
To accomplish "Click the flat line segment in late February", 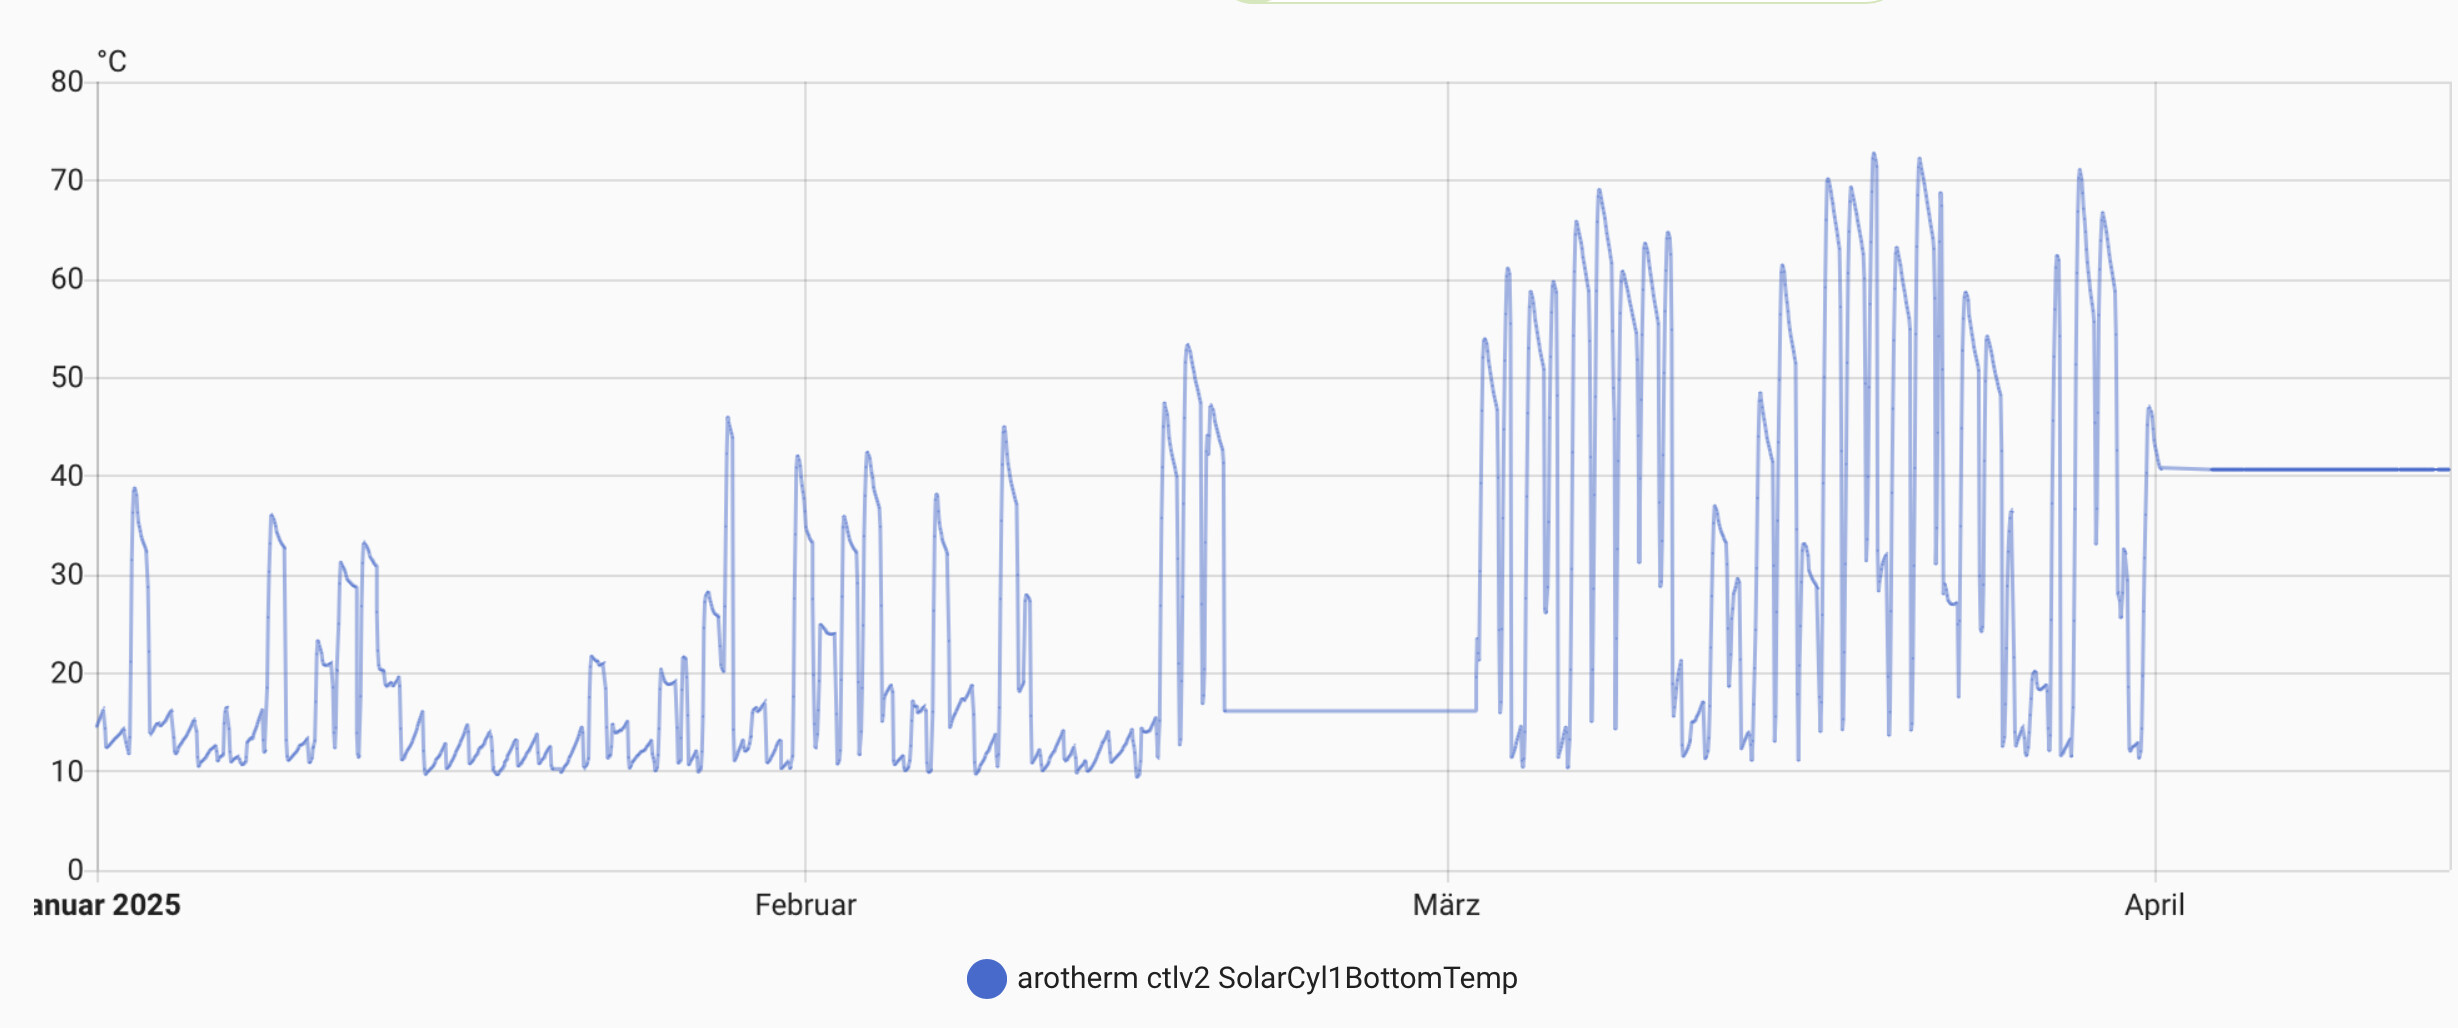I will (1350, 711).
